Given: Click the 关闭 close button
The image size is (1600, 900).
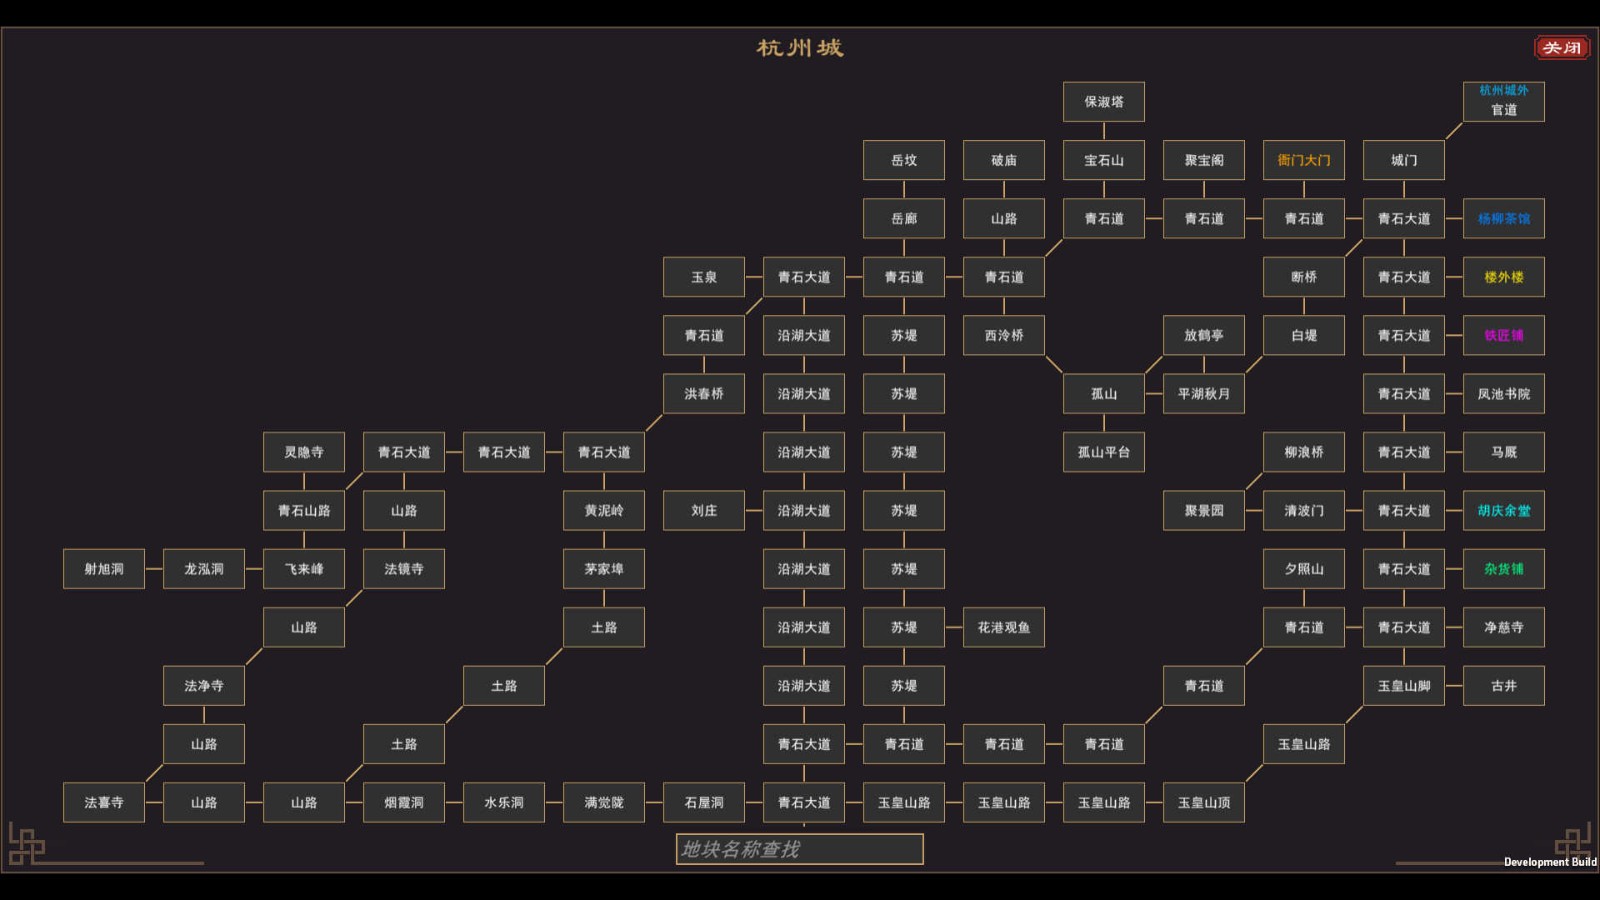Looking at the screenshot, I should (1561, 48).
